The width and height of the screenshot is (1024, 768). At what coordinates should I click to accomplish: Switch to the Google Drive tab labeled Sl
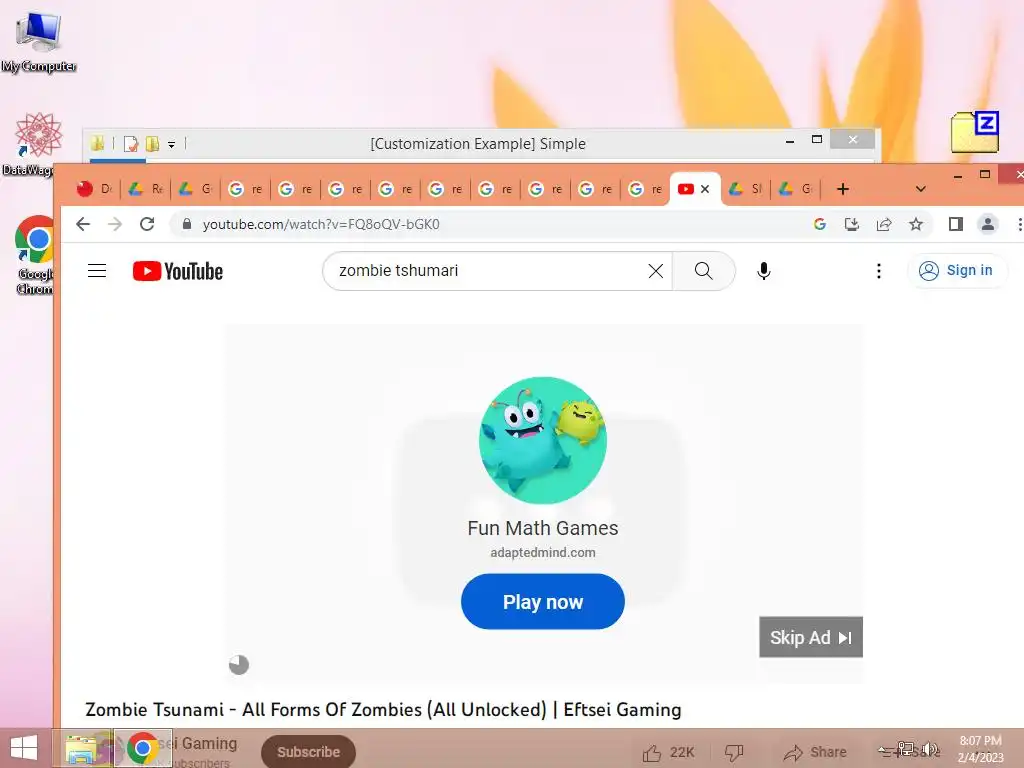point(745,189)
